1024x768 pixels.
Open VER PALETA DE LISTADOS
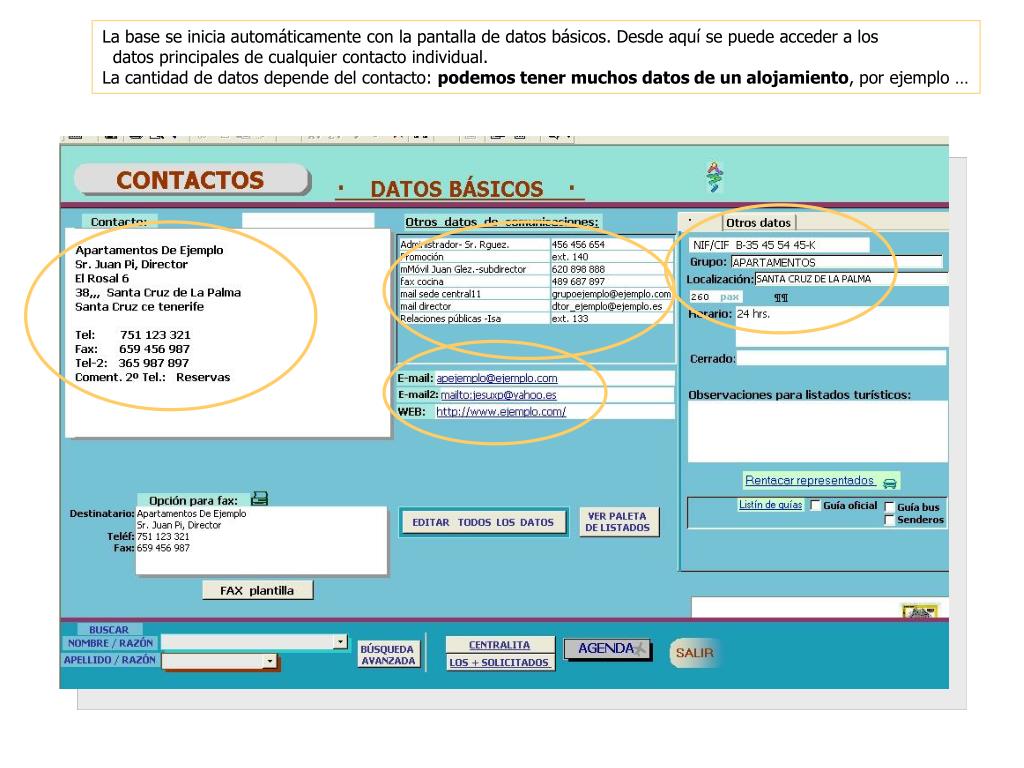pos(618,522)
